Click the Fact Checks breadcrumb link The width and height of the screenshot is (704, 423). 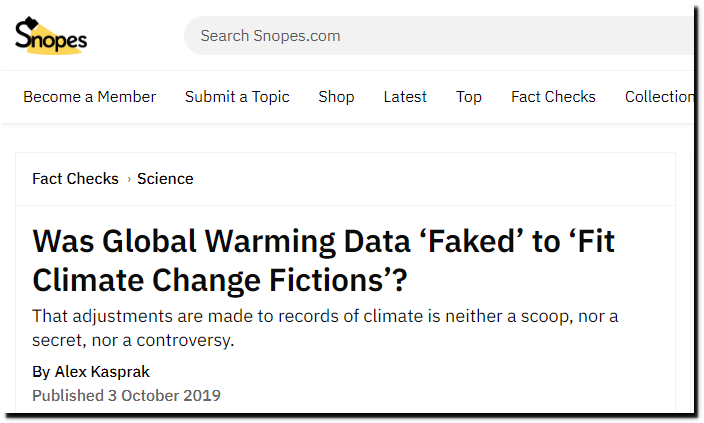coord(75,179)
